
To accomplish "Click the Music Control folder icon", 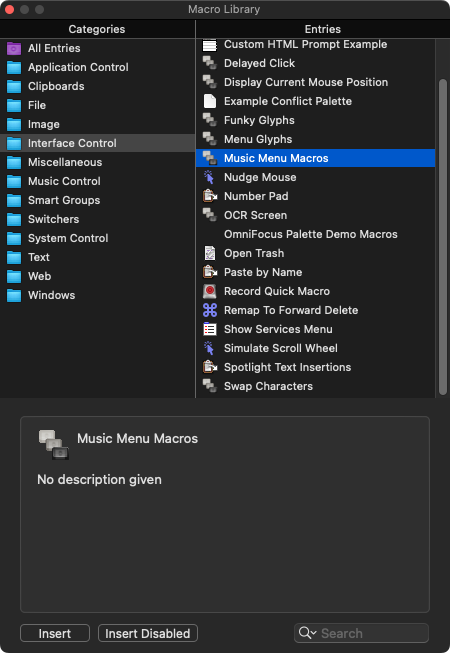I will click(x=14, y=181).
